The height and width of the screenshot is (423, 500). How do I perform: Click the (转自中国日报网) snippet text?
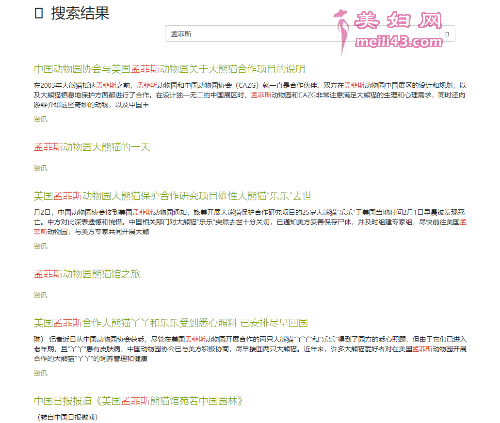[x=68, y=417]
